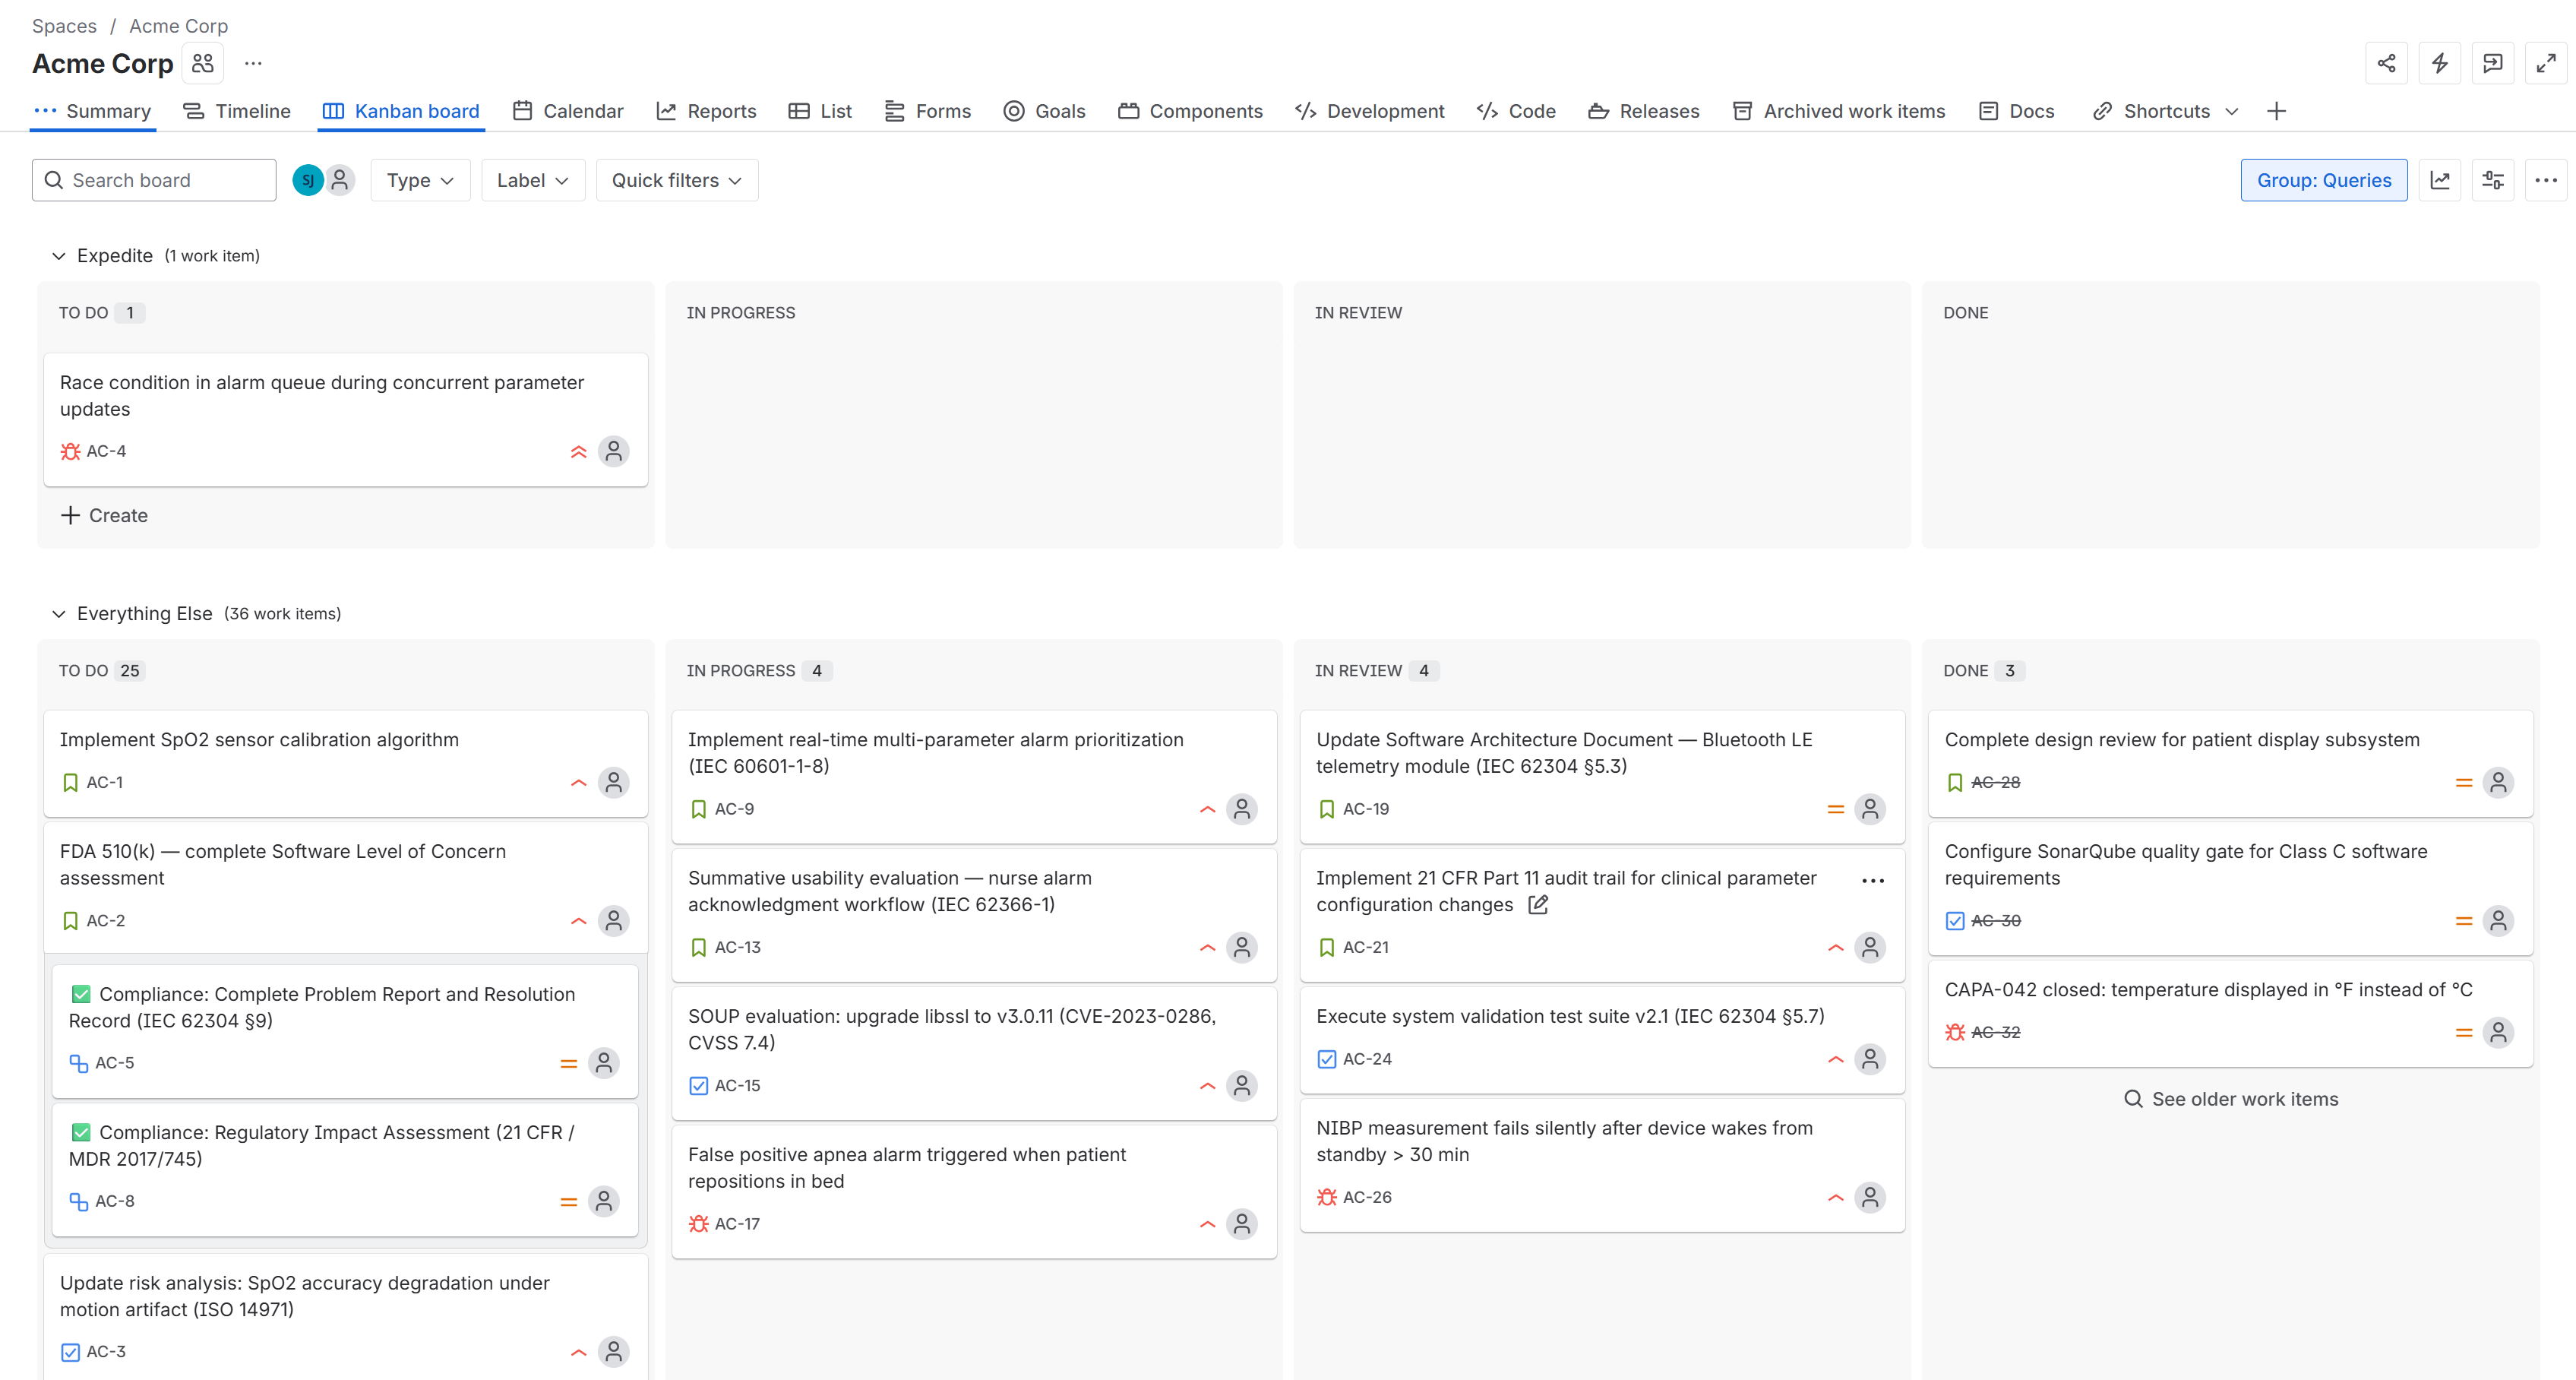This screenshot has width=2576, height=1380.
Task: Click assignee avatar on AC-28 card
Action: click(2498, 783)
